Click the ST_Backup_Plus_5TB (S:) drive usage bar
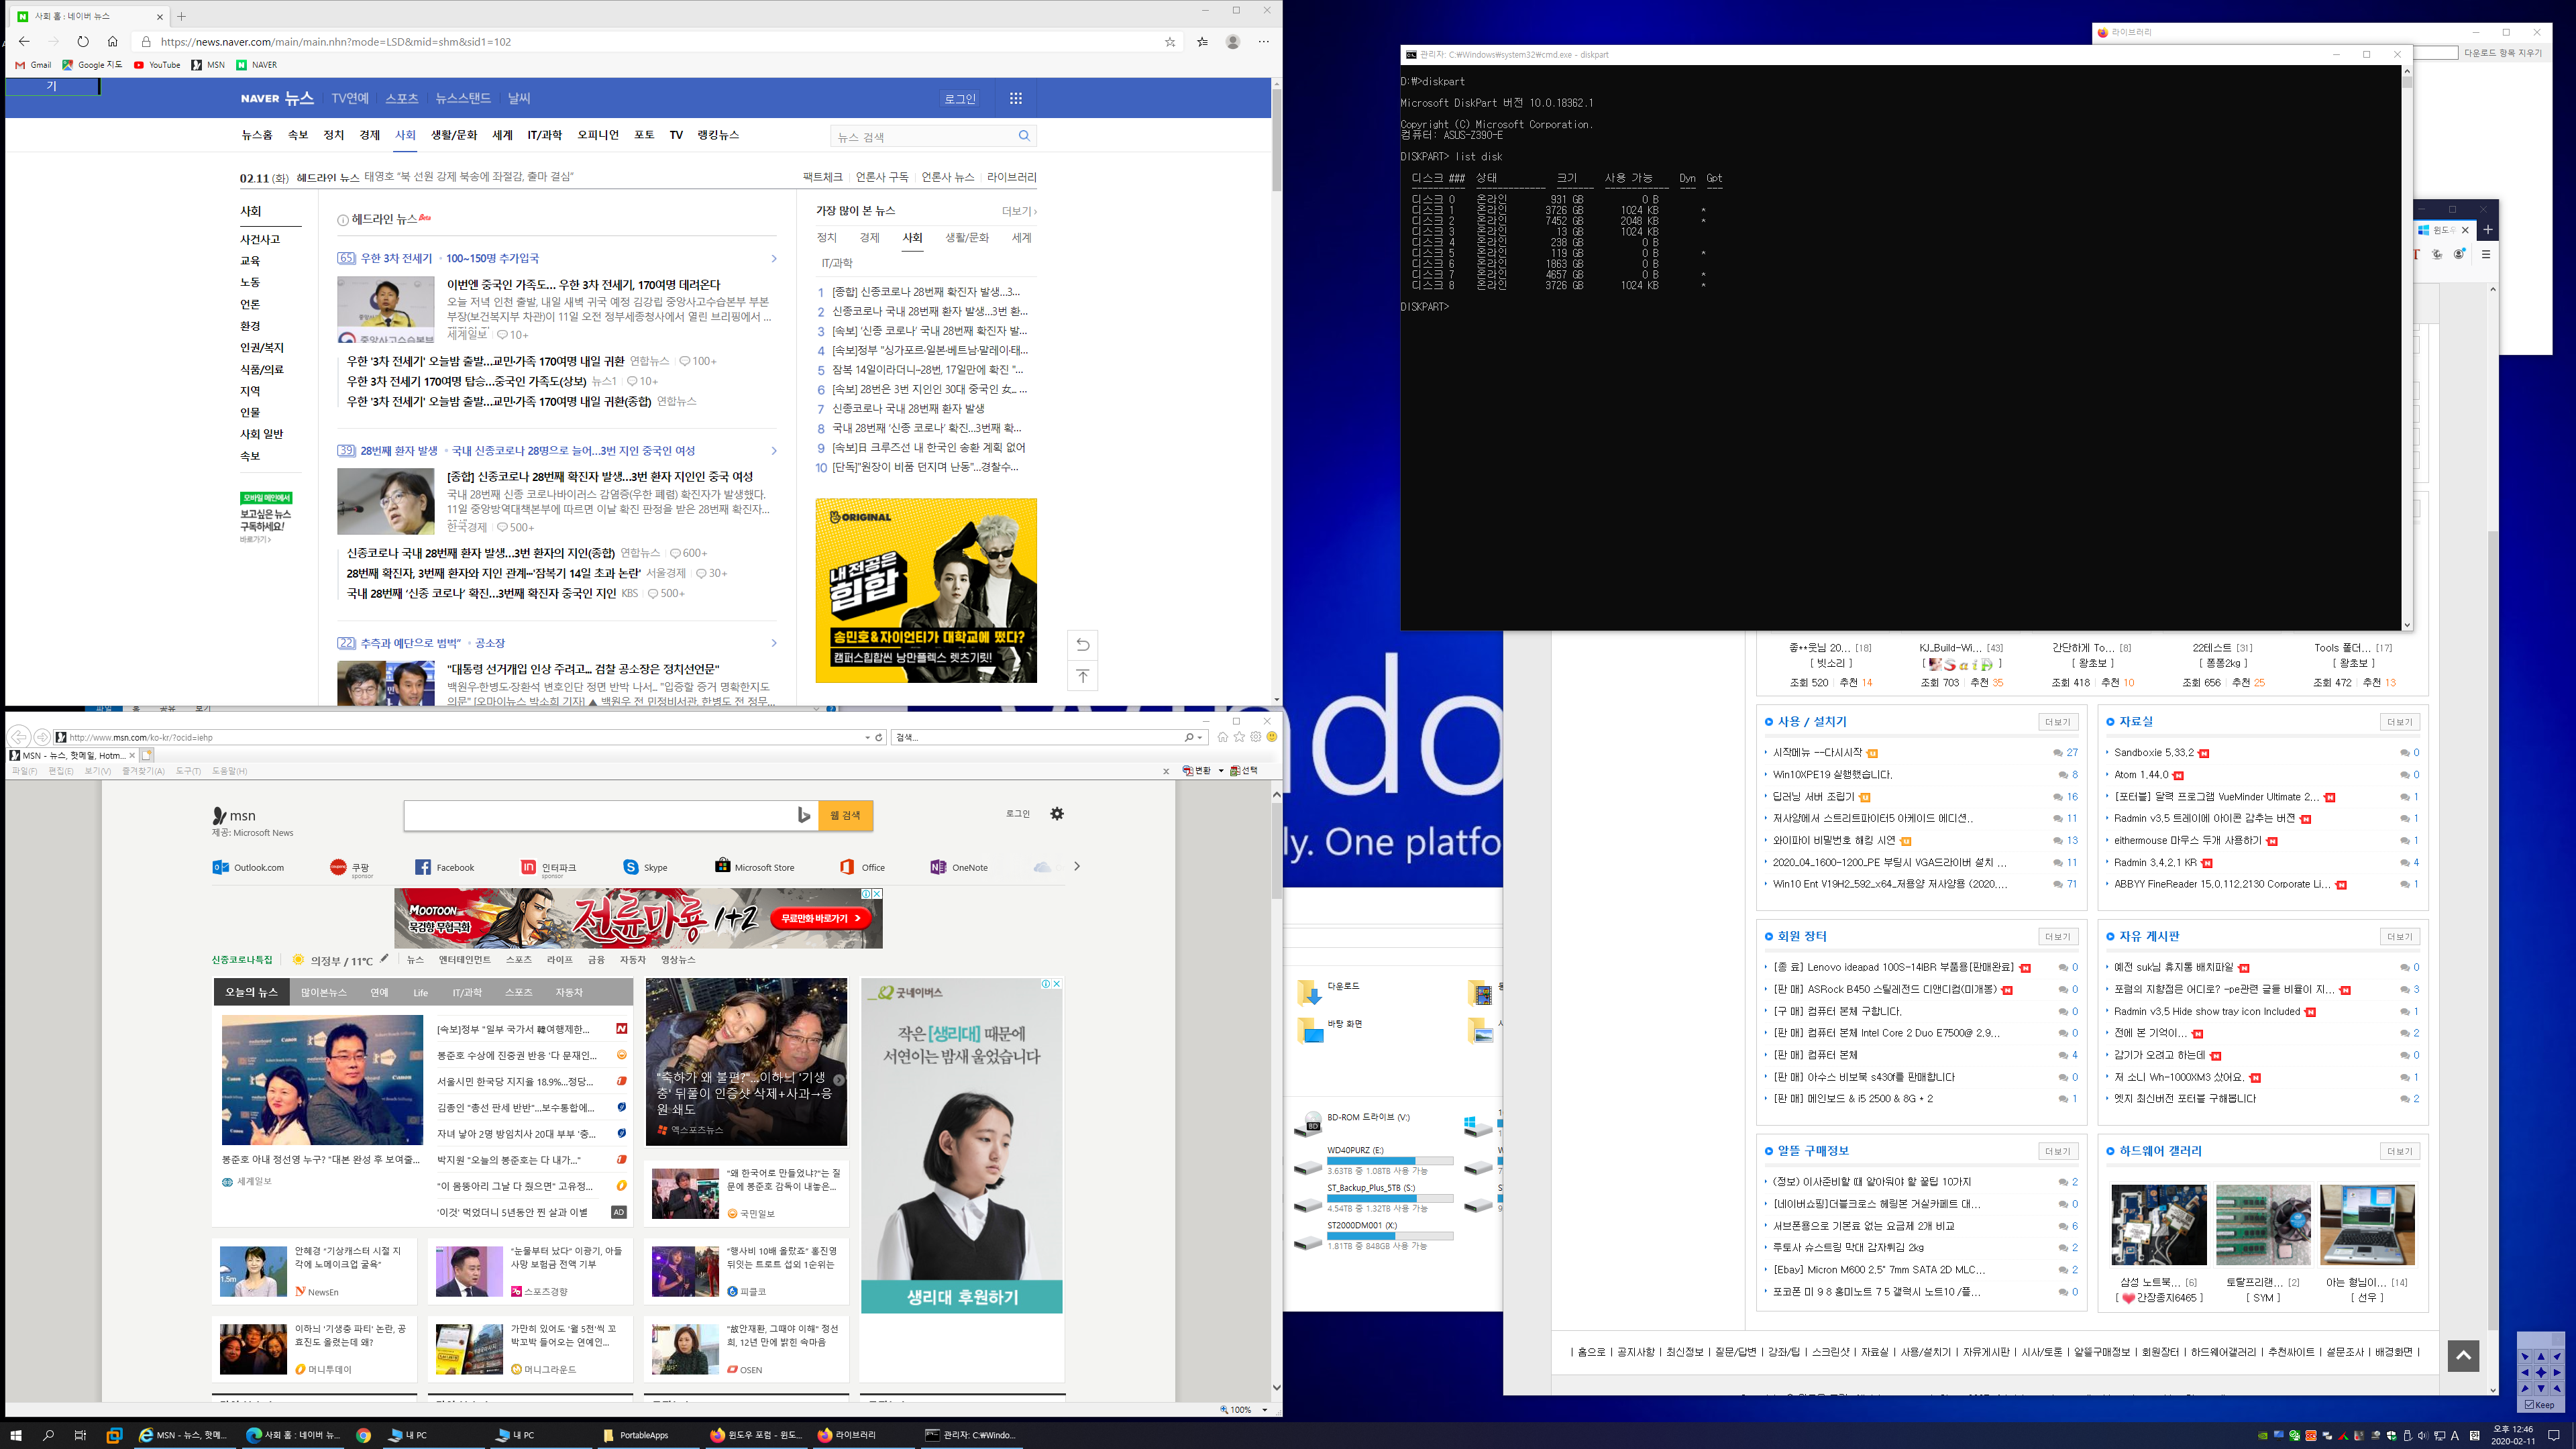 [1390, 1199]
